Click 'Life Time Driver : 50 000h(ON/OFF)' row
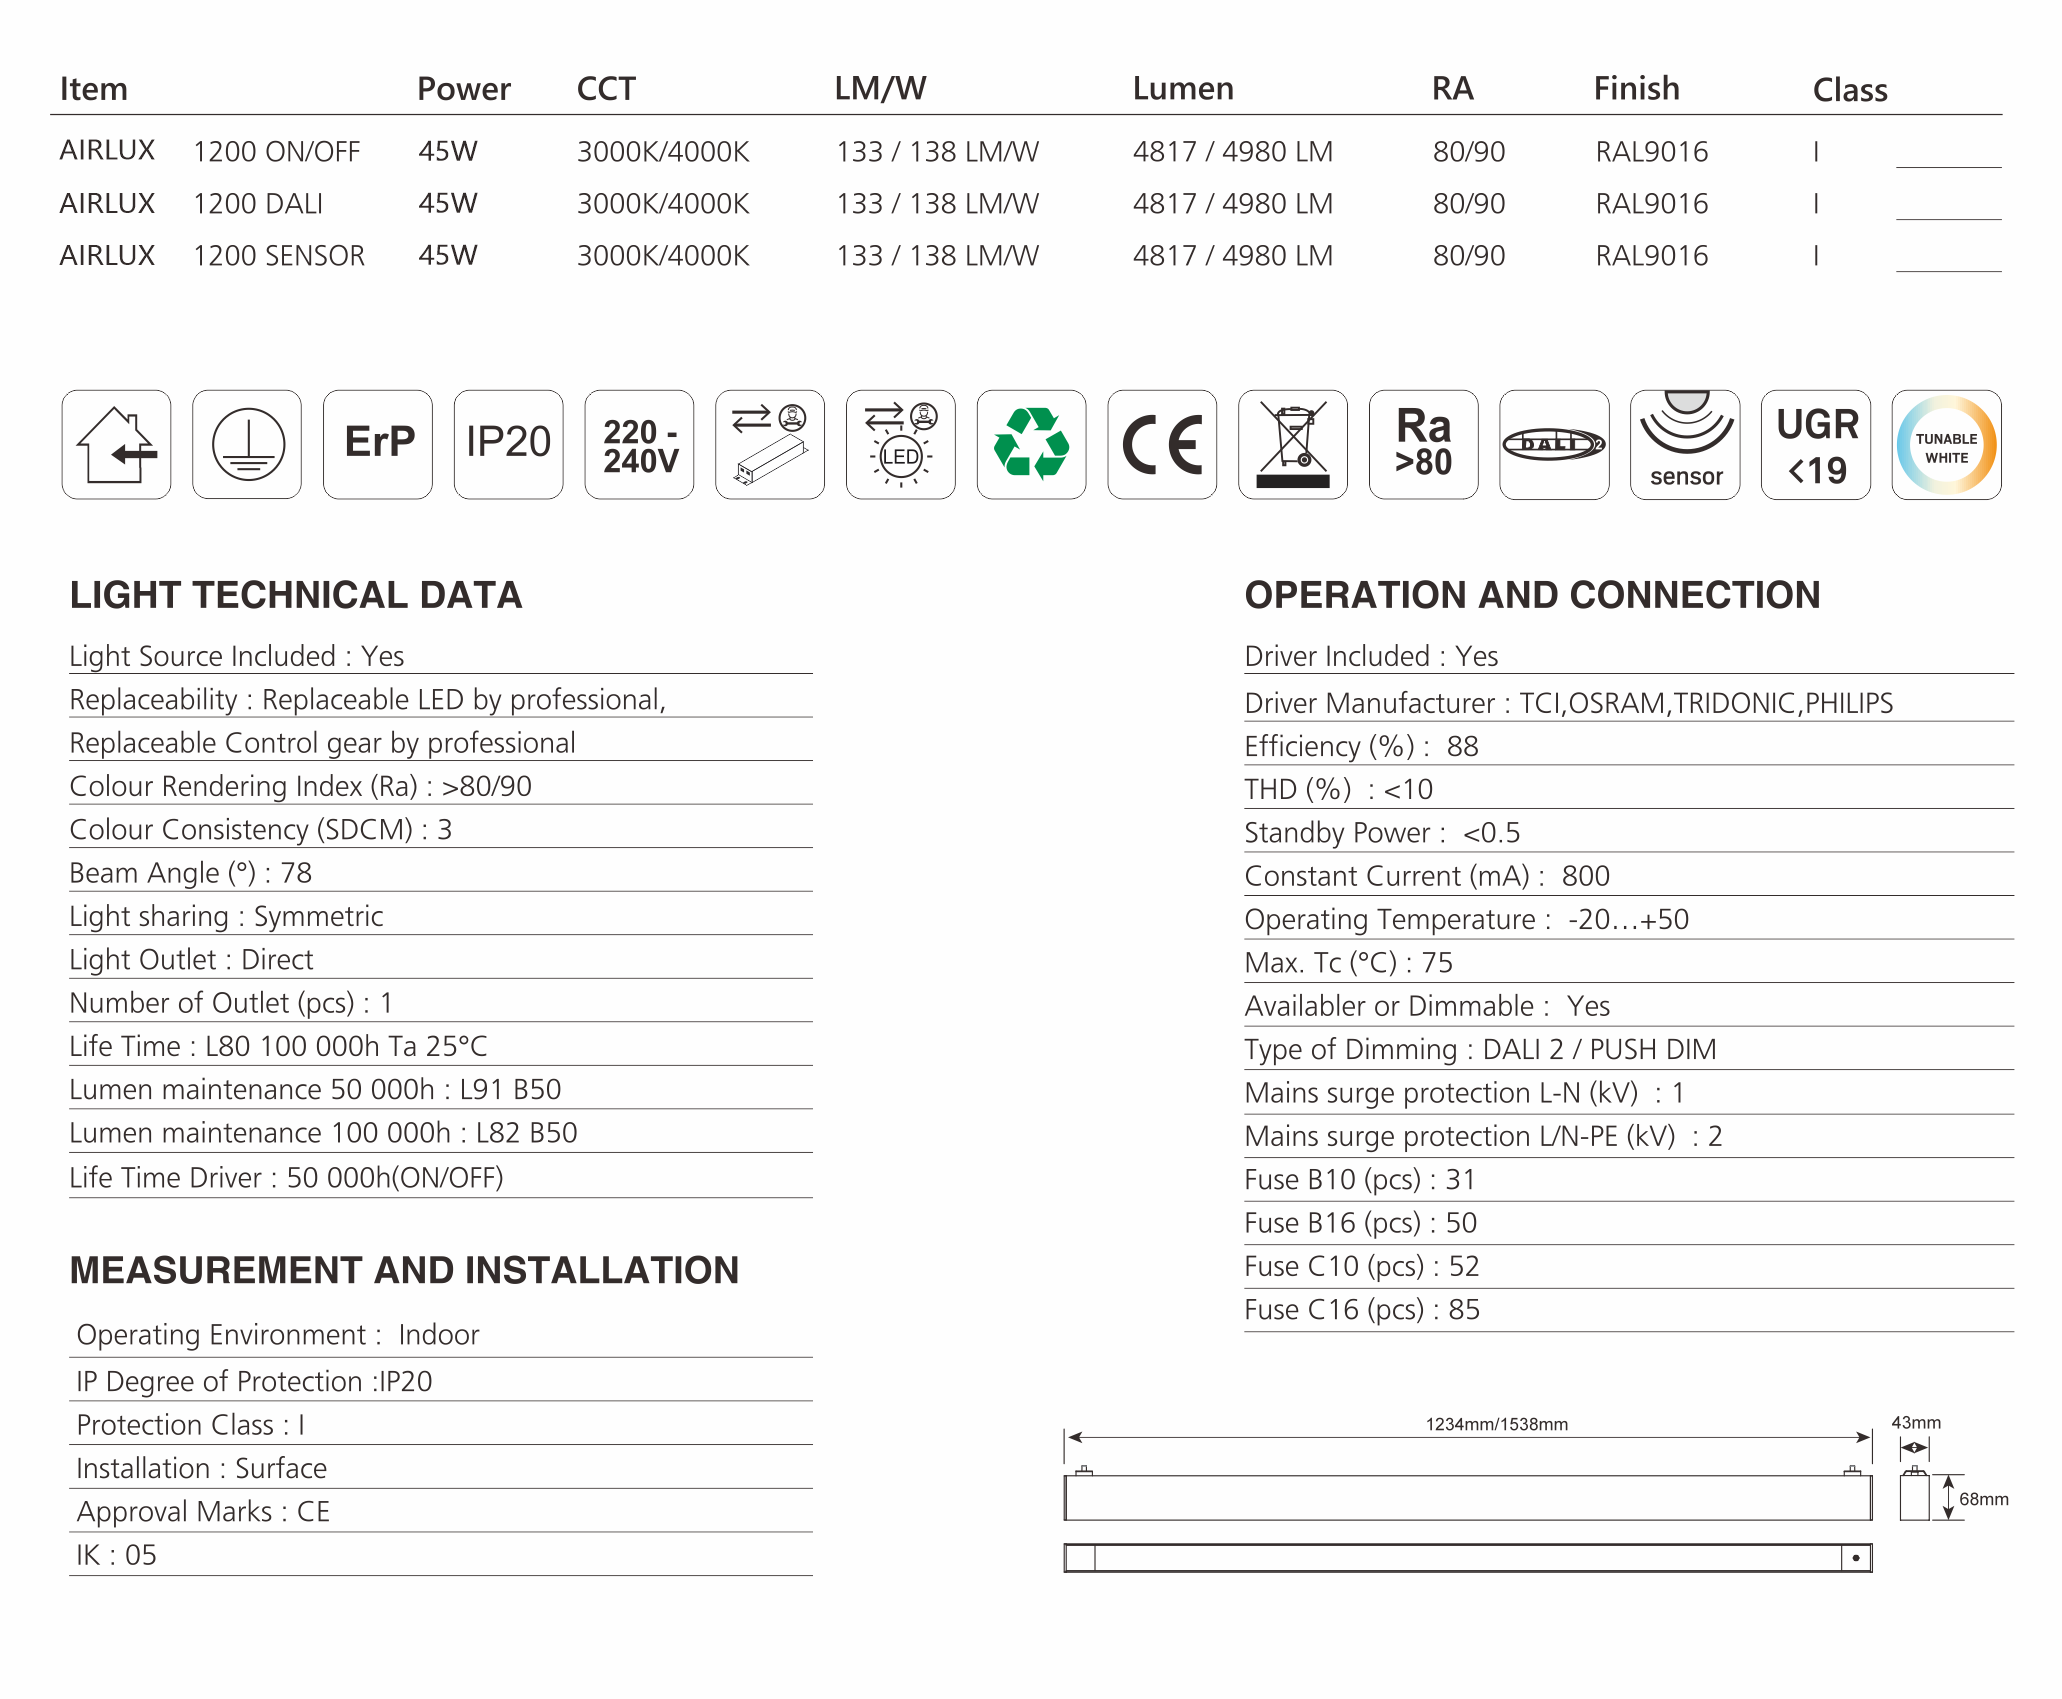Image resolution: width=2062 pixels, height=1699 pixels. [x=440, y=1177]
